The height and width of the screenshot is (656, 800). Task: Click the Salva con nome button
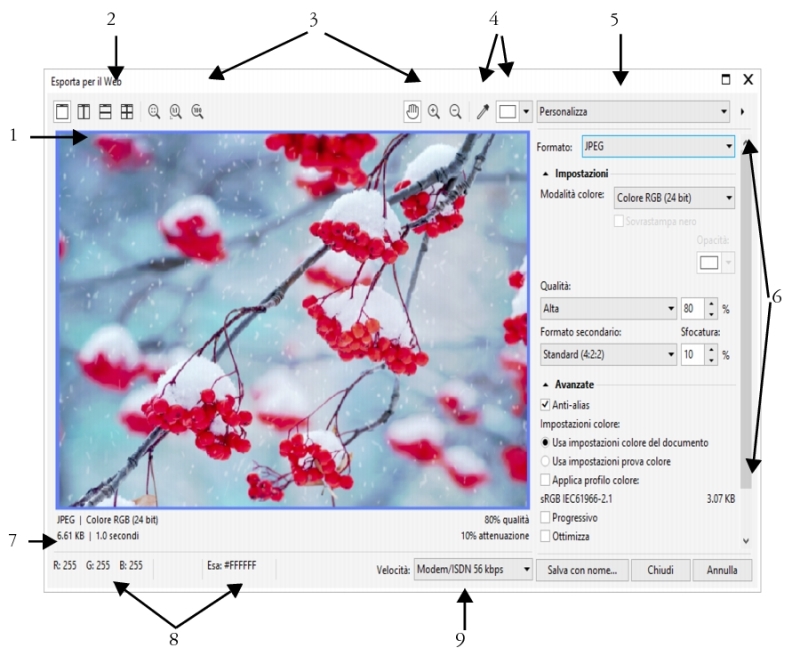tap(582, 570)
